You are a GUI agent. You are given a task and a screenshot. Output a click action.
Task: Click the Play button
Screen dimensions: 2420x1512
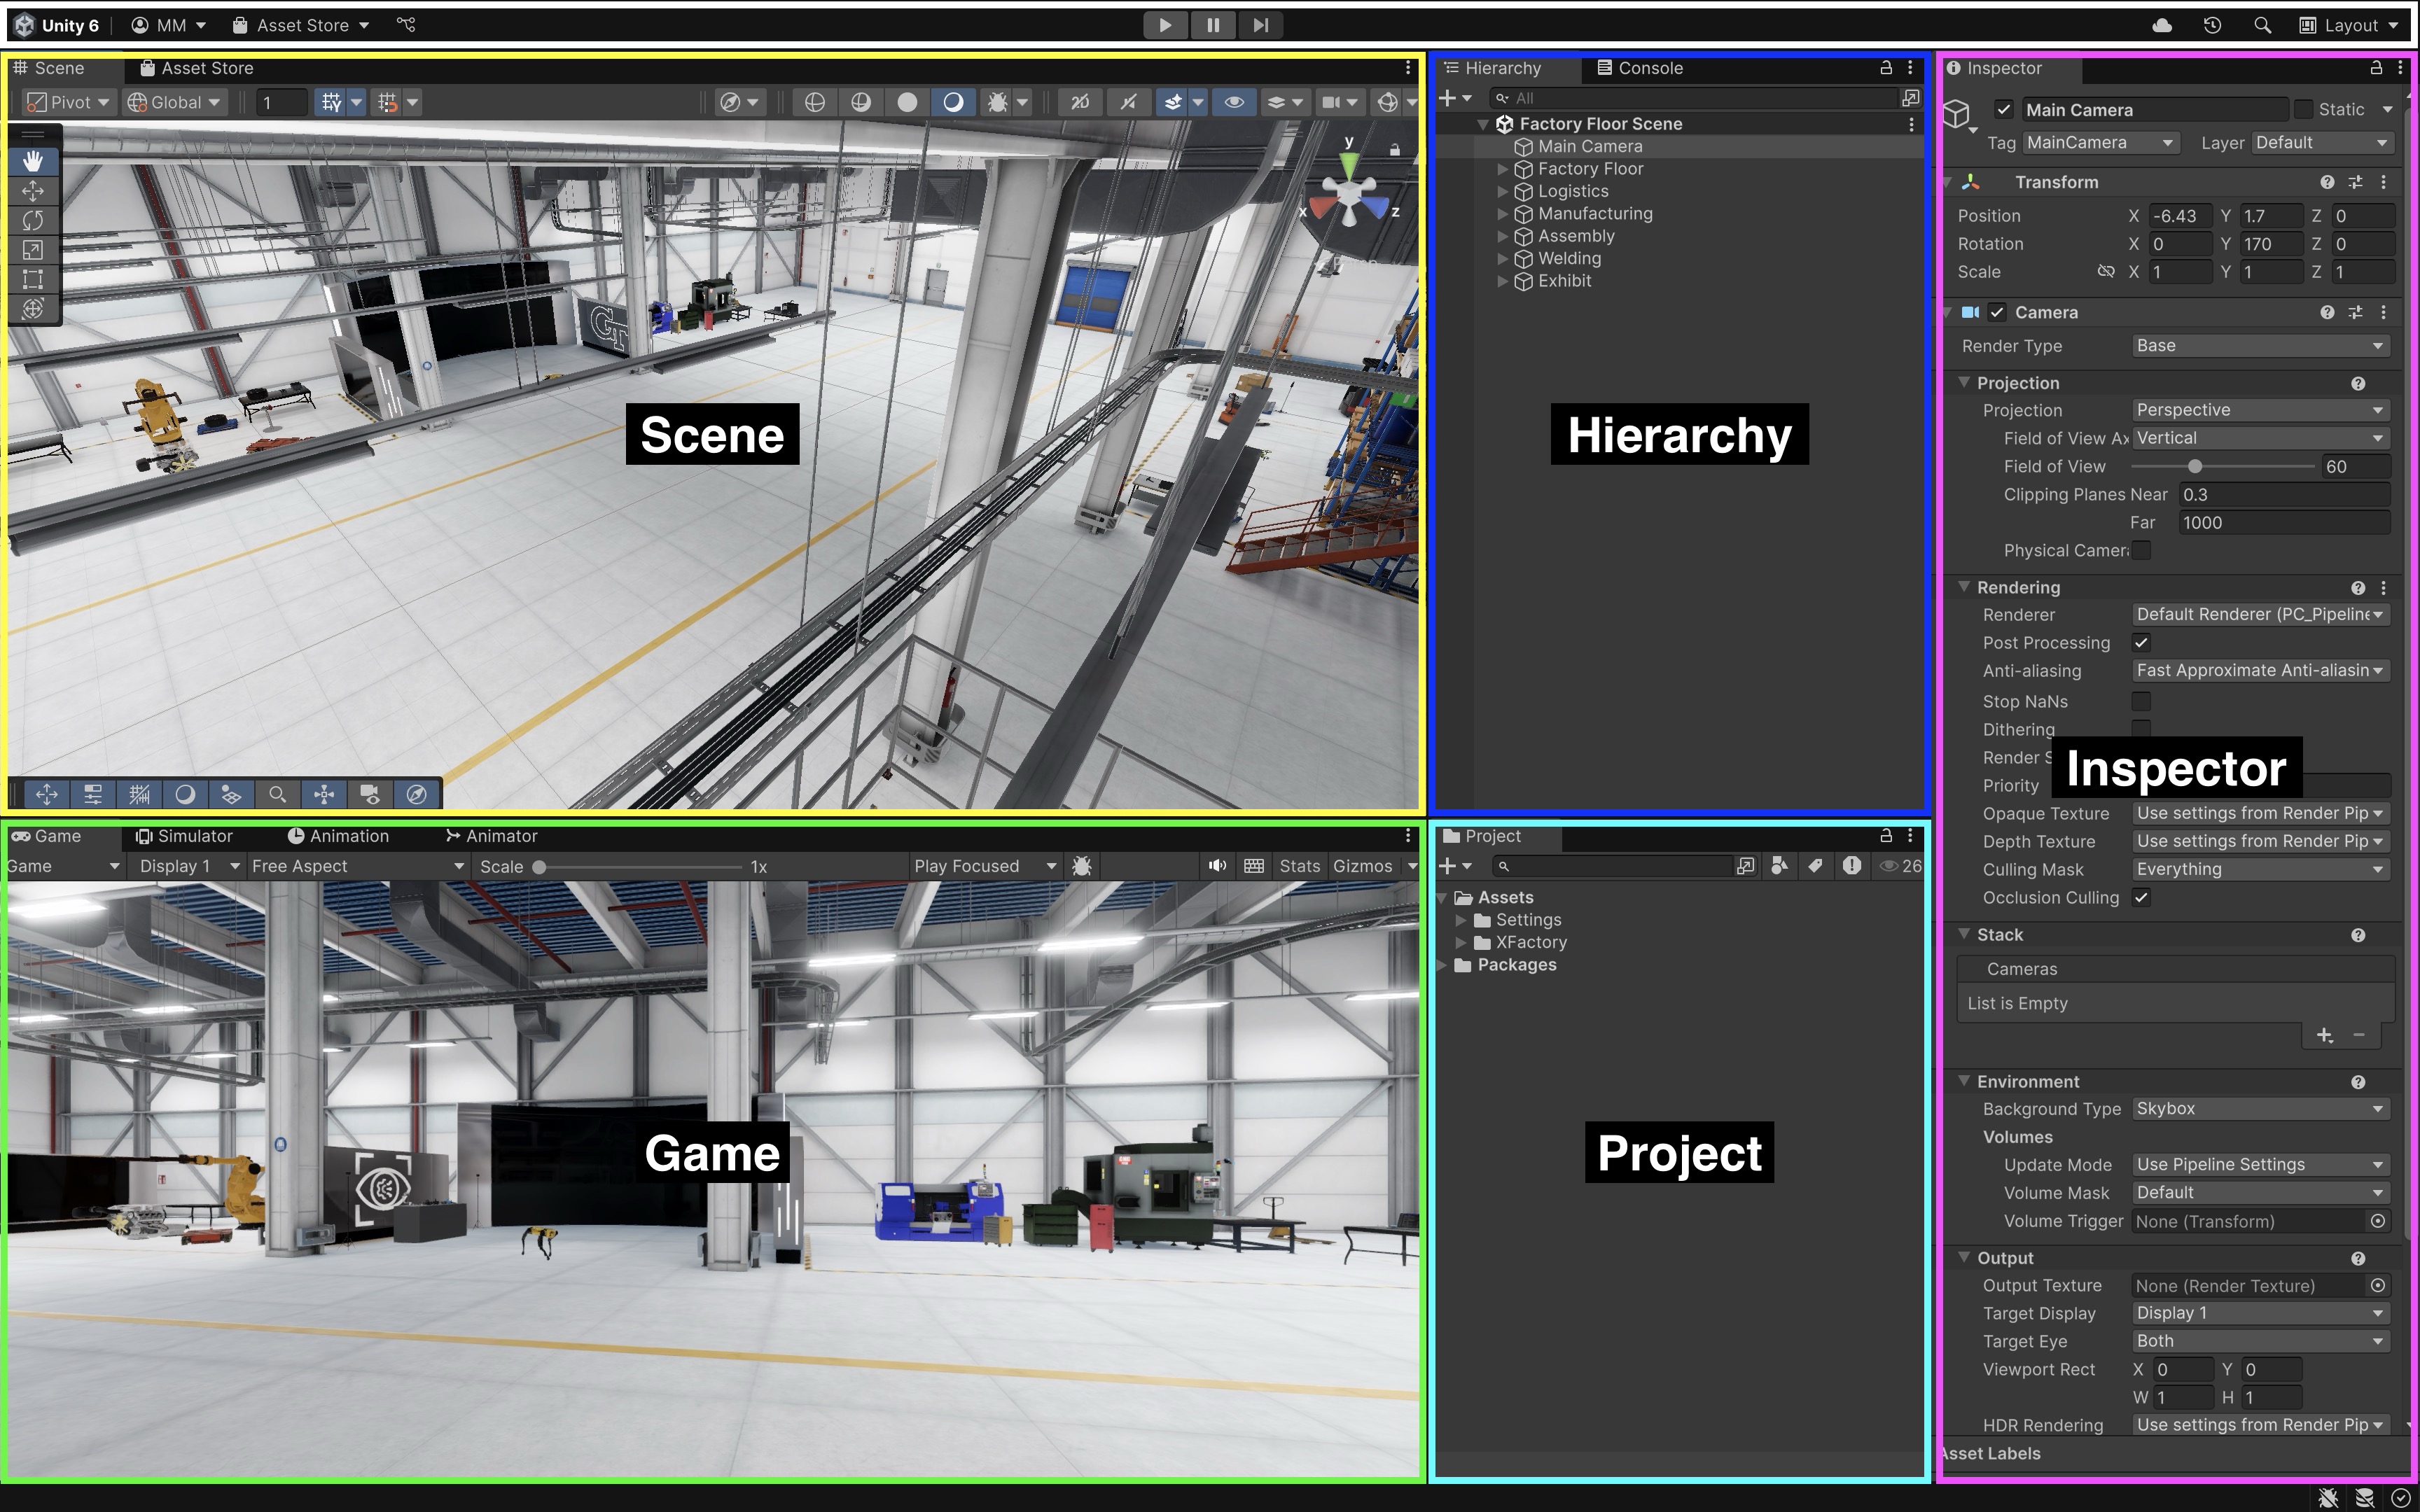pyautogui.click(x=1165, y=25)
